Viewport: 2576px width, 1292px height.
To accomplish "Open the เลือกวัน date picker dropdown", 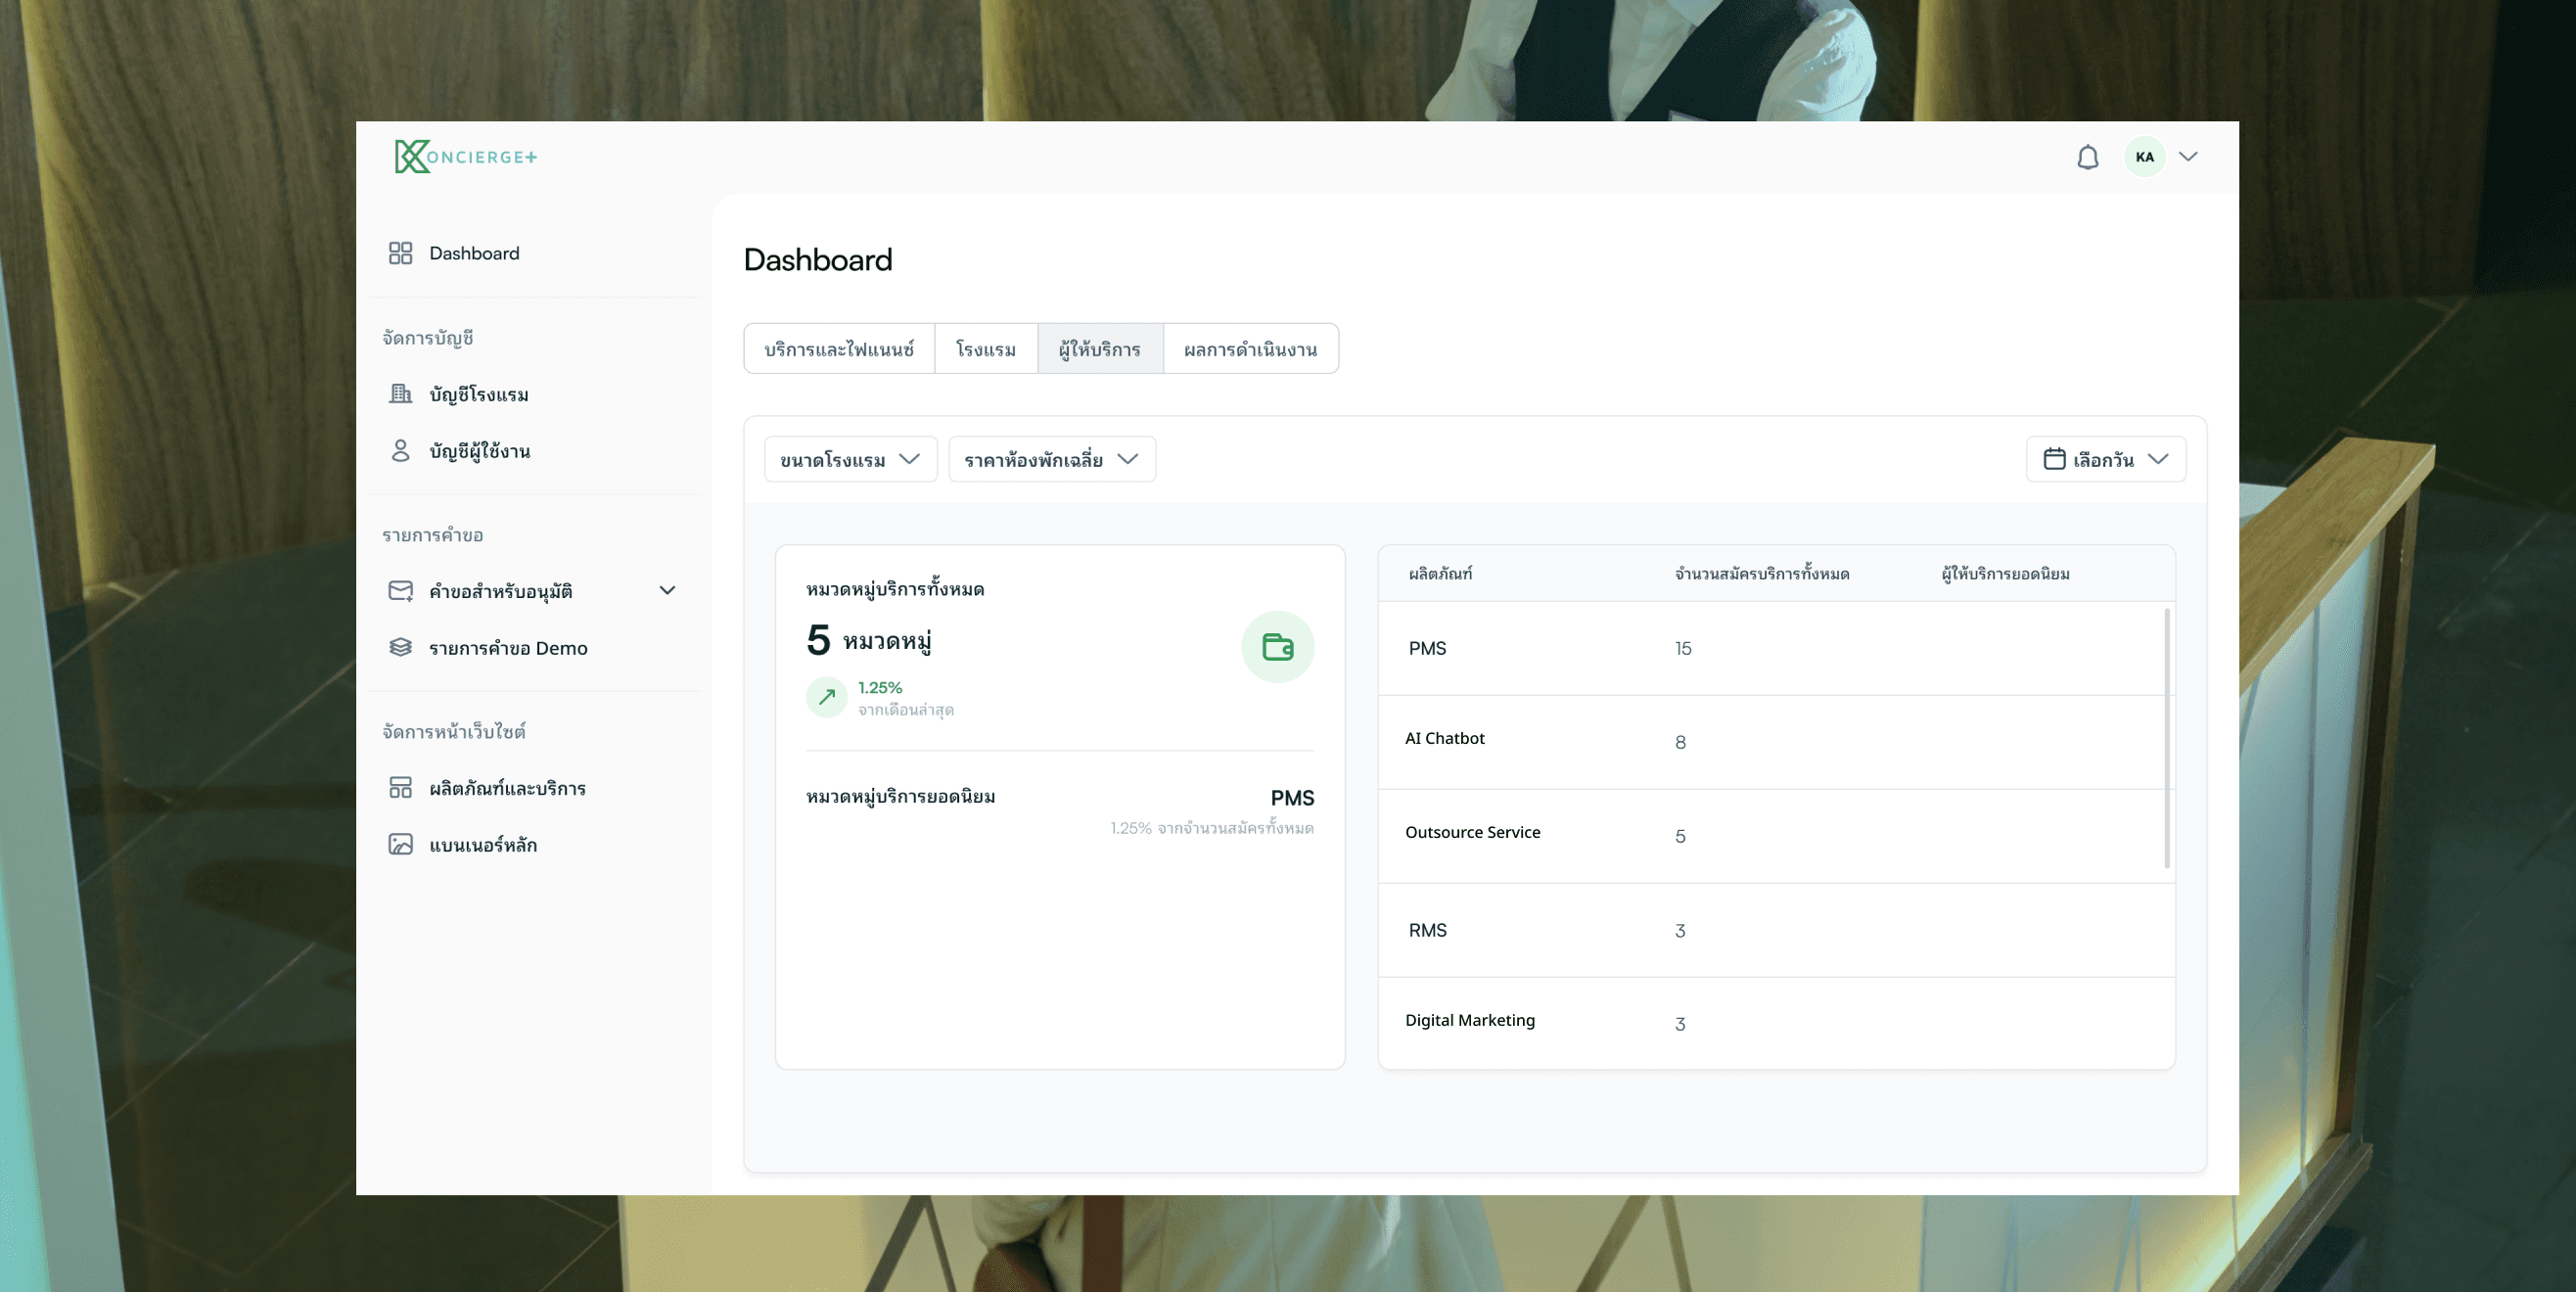I will point(2105,459).
